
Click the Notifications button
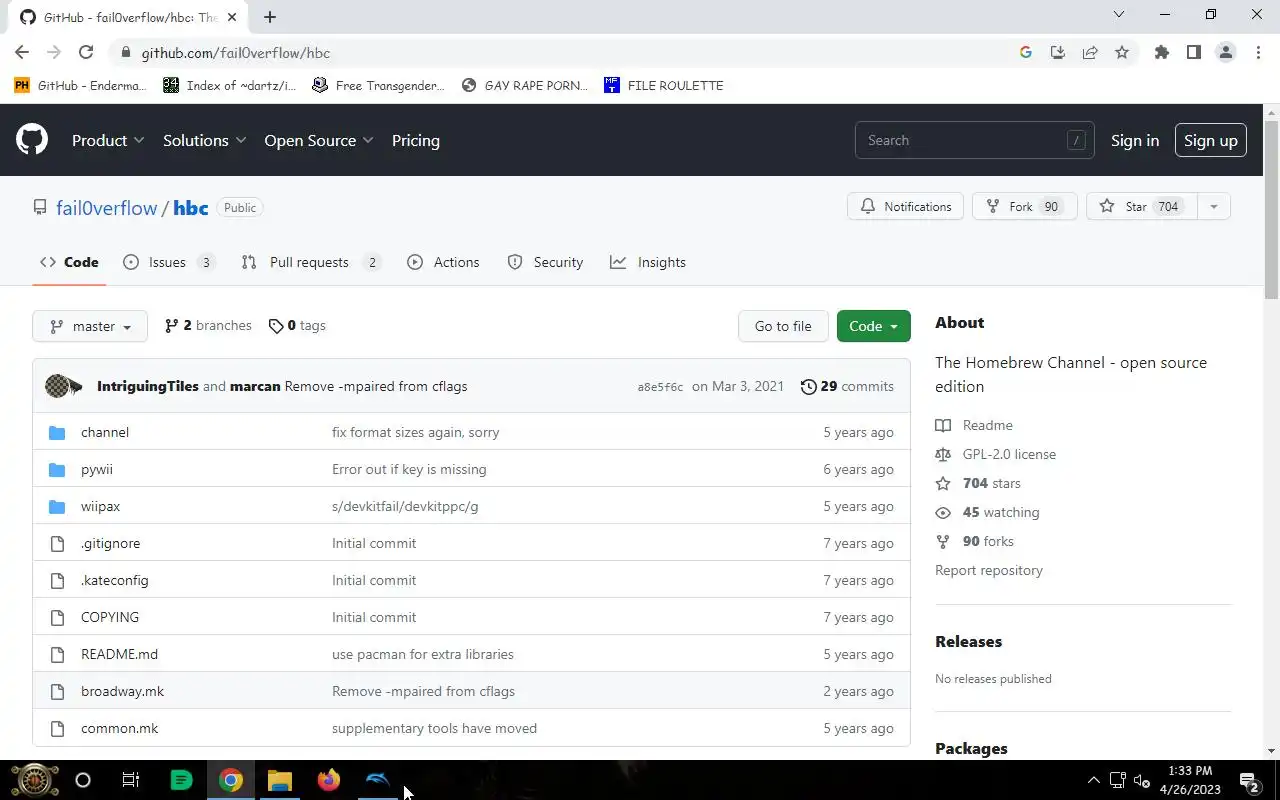coord(905,206)
